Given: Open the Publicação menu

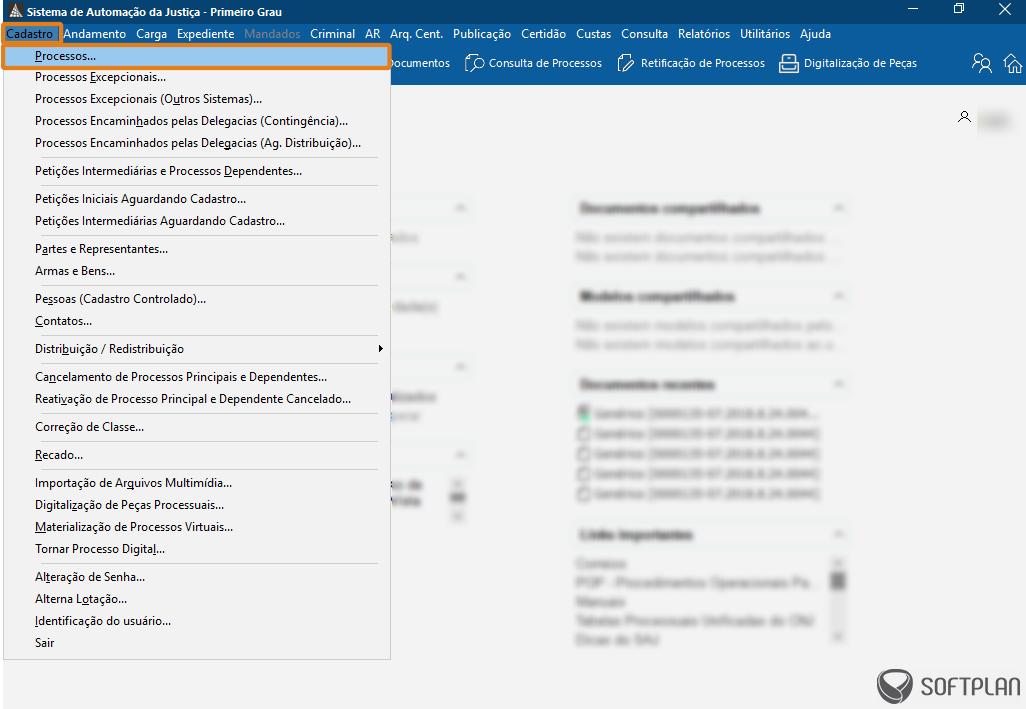Looking at the screenshot, I should (482, 34).
